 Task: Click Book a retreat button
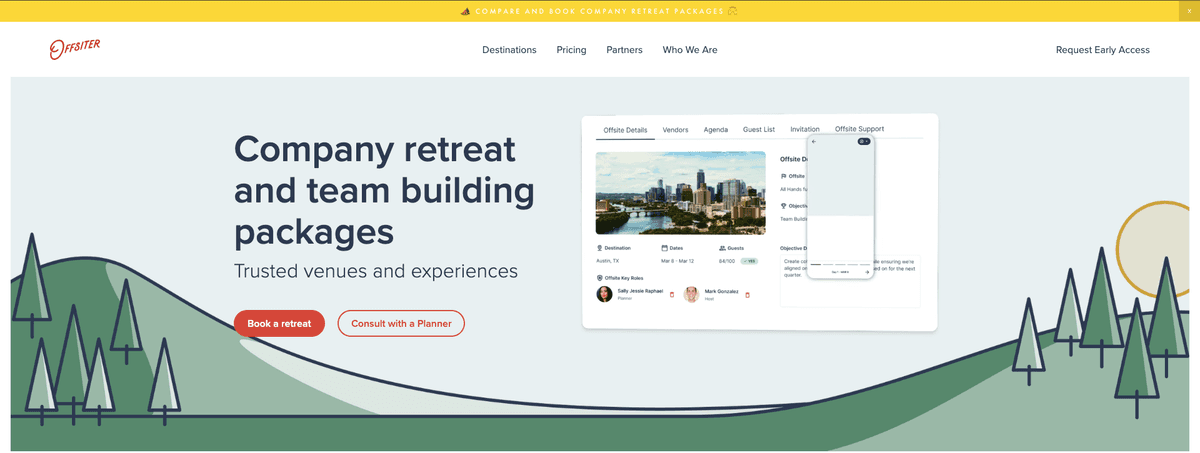point(279,323)
